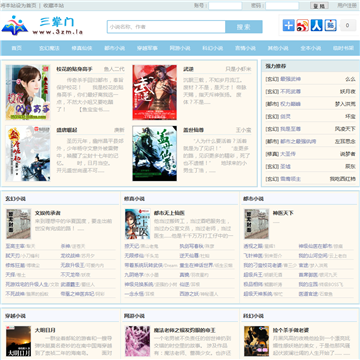Click the 收藏本站 bookmark link
Screen dimensions: 360x360
[x=54, y=6]
